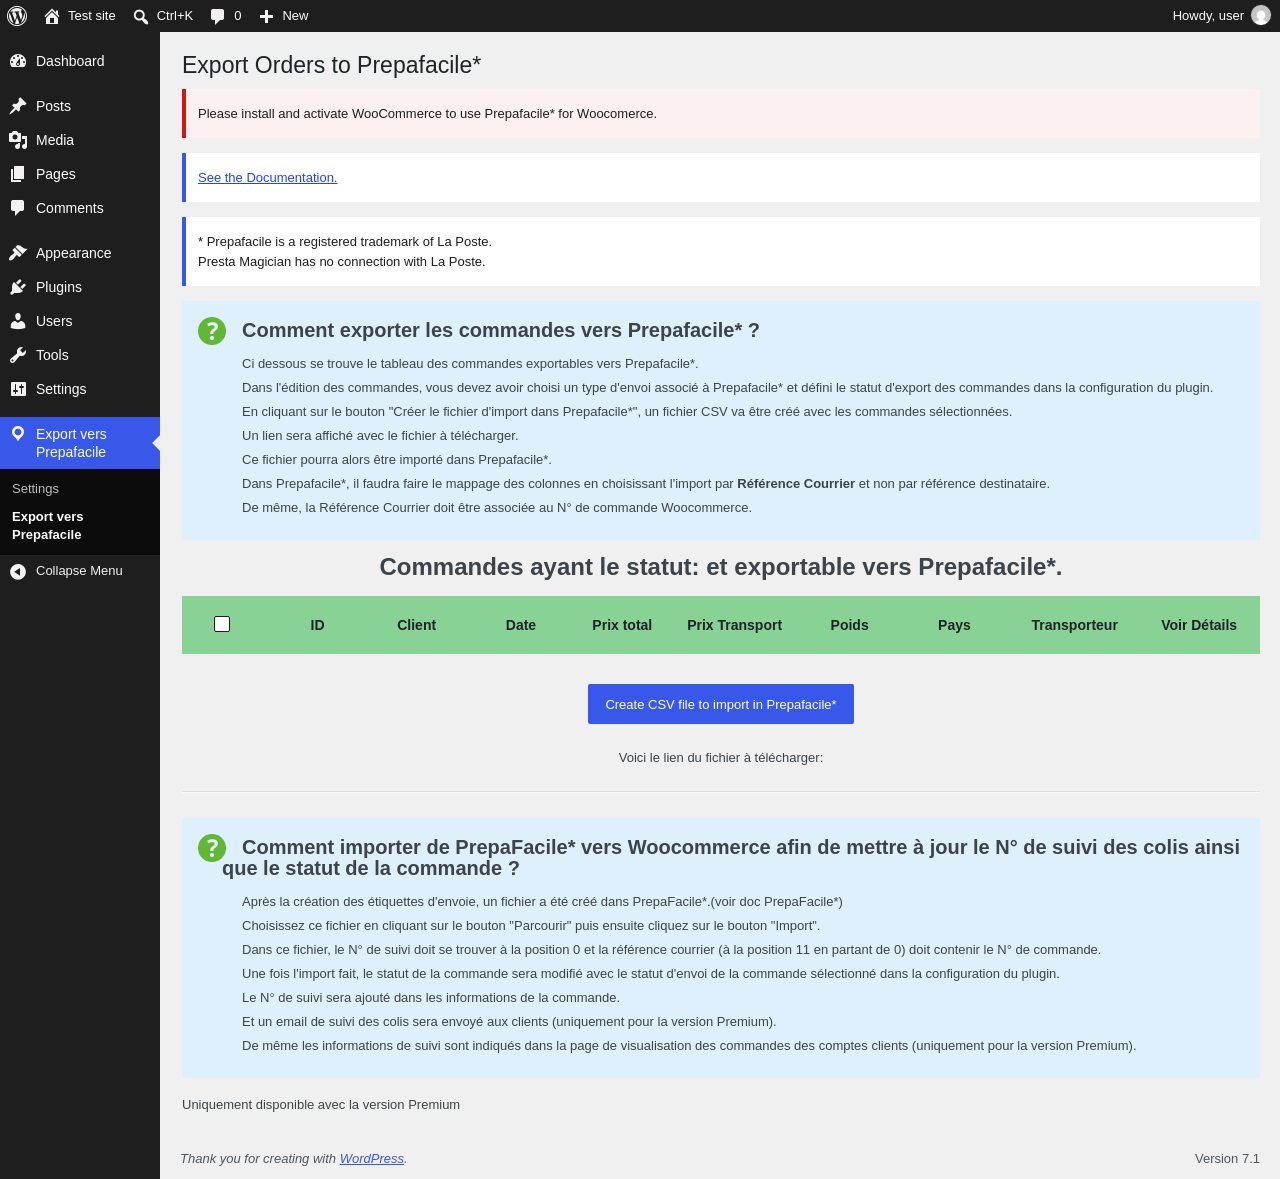Screen dimensions: 1280x1179
Task: Navigate to the Pages menu
Action: (x=80, y=174)
